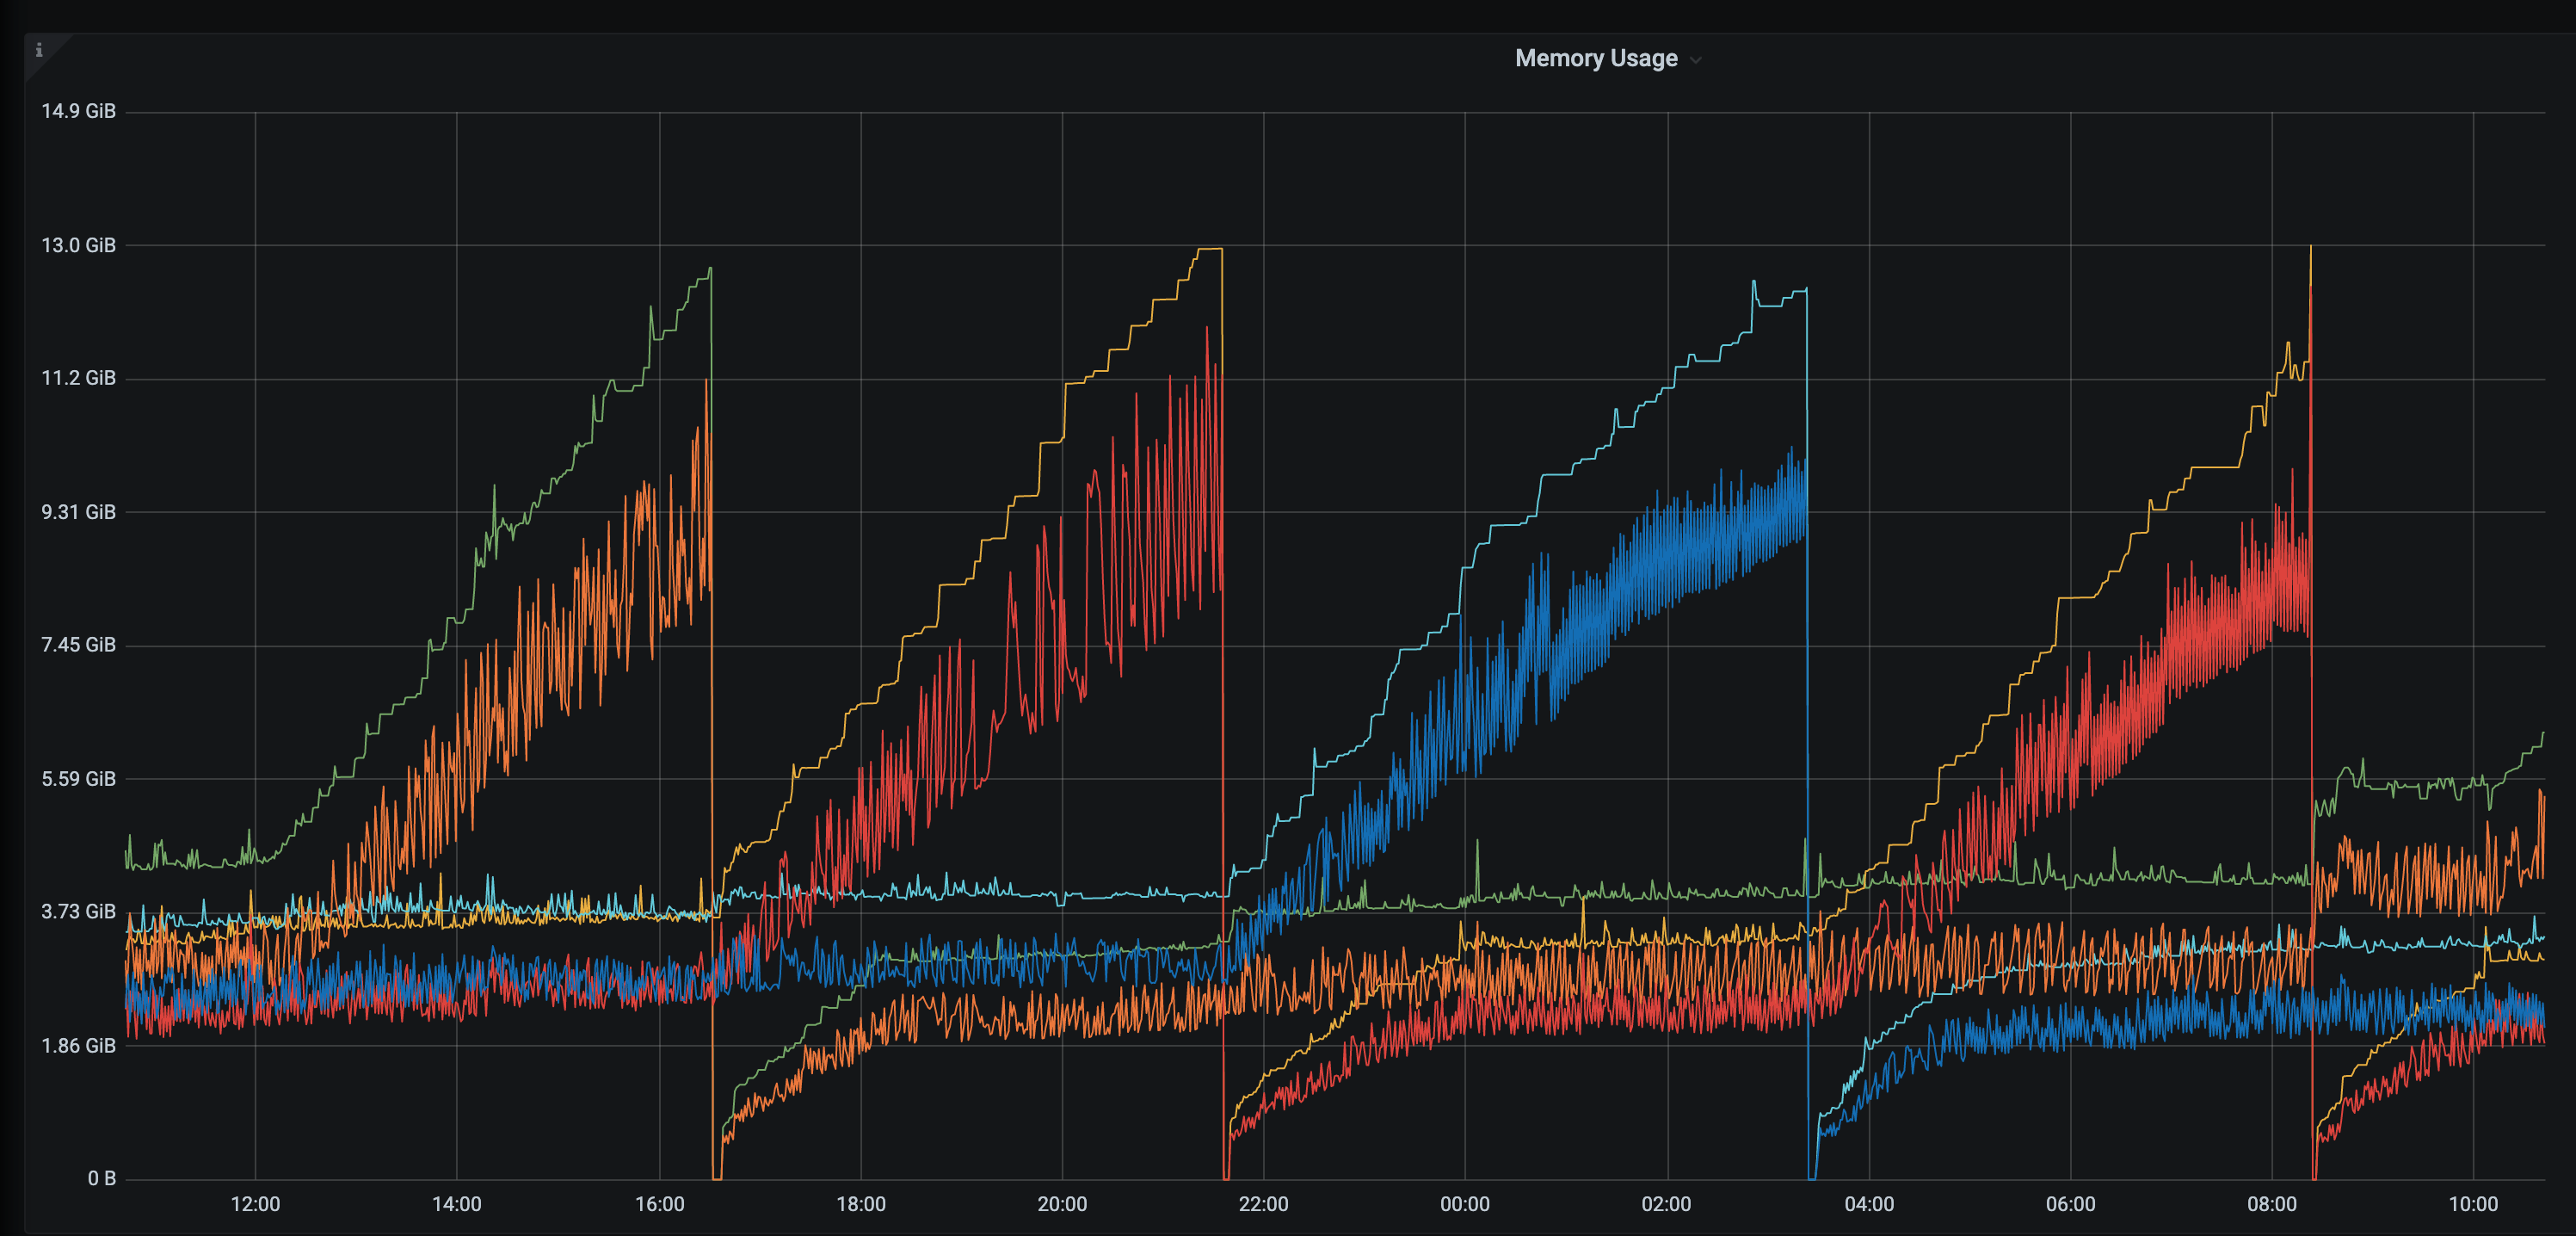Click the 1.86 GiB y-axis label
Image resolution: width=2576 pixels, height=1236 pixels.
[x=78, y=1046]
